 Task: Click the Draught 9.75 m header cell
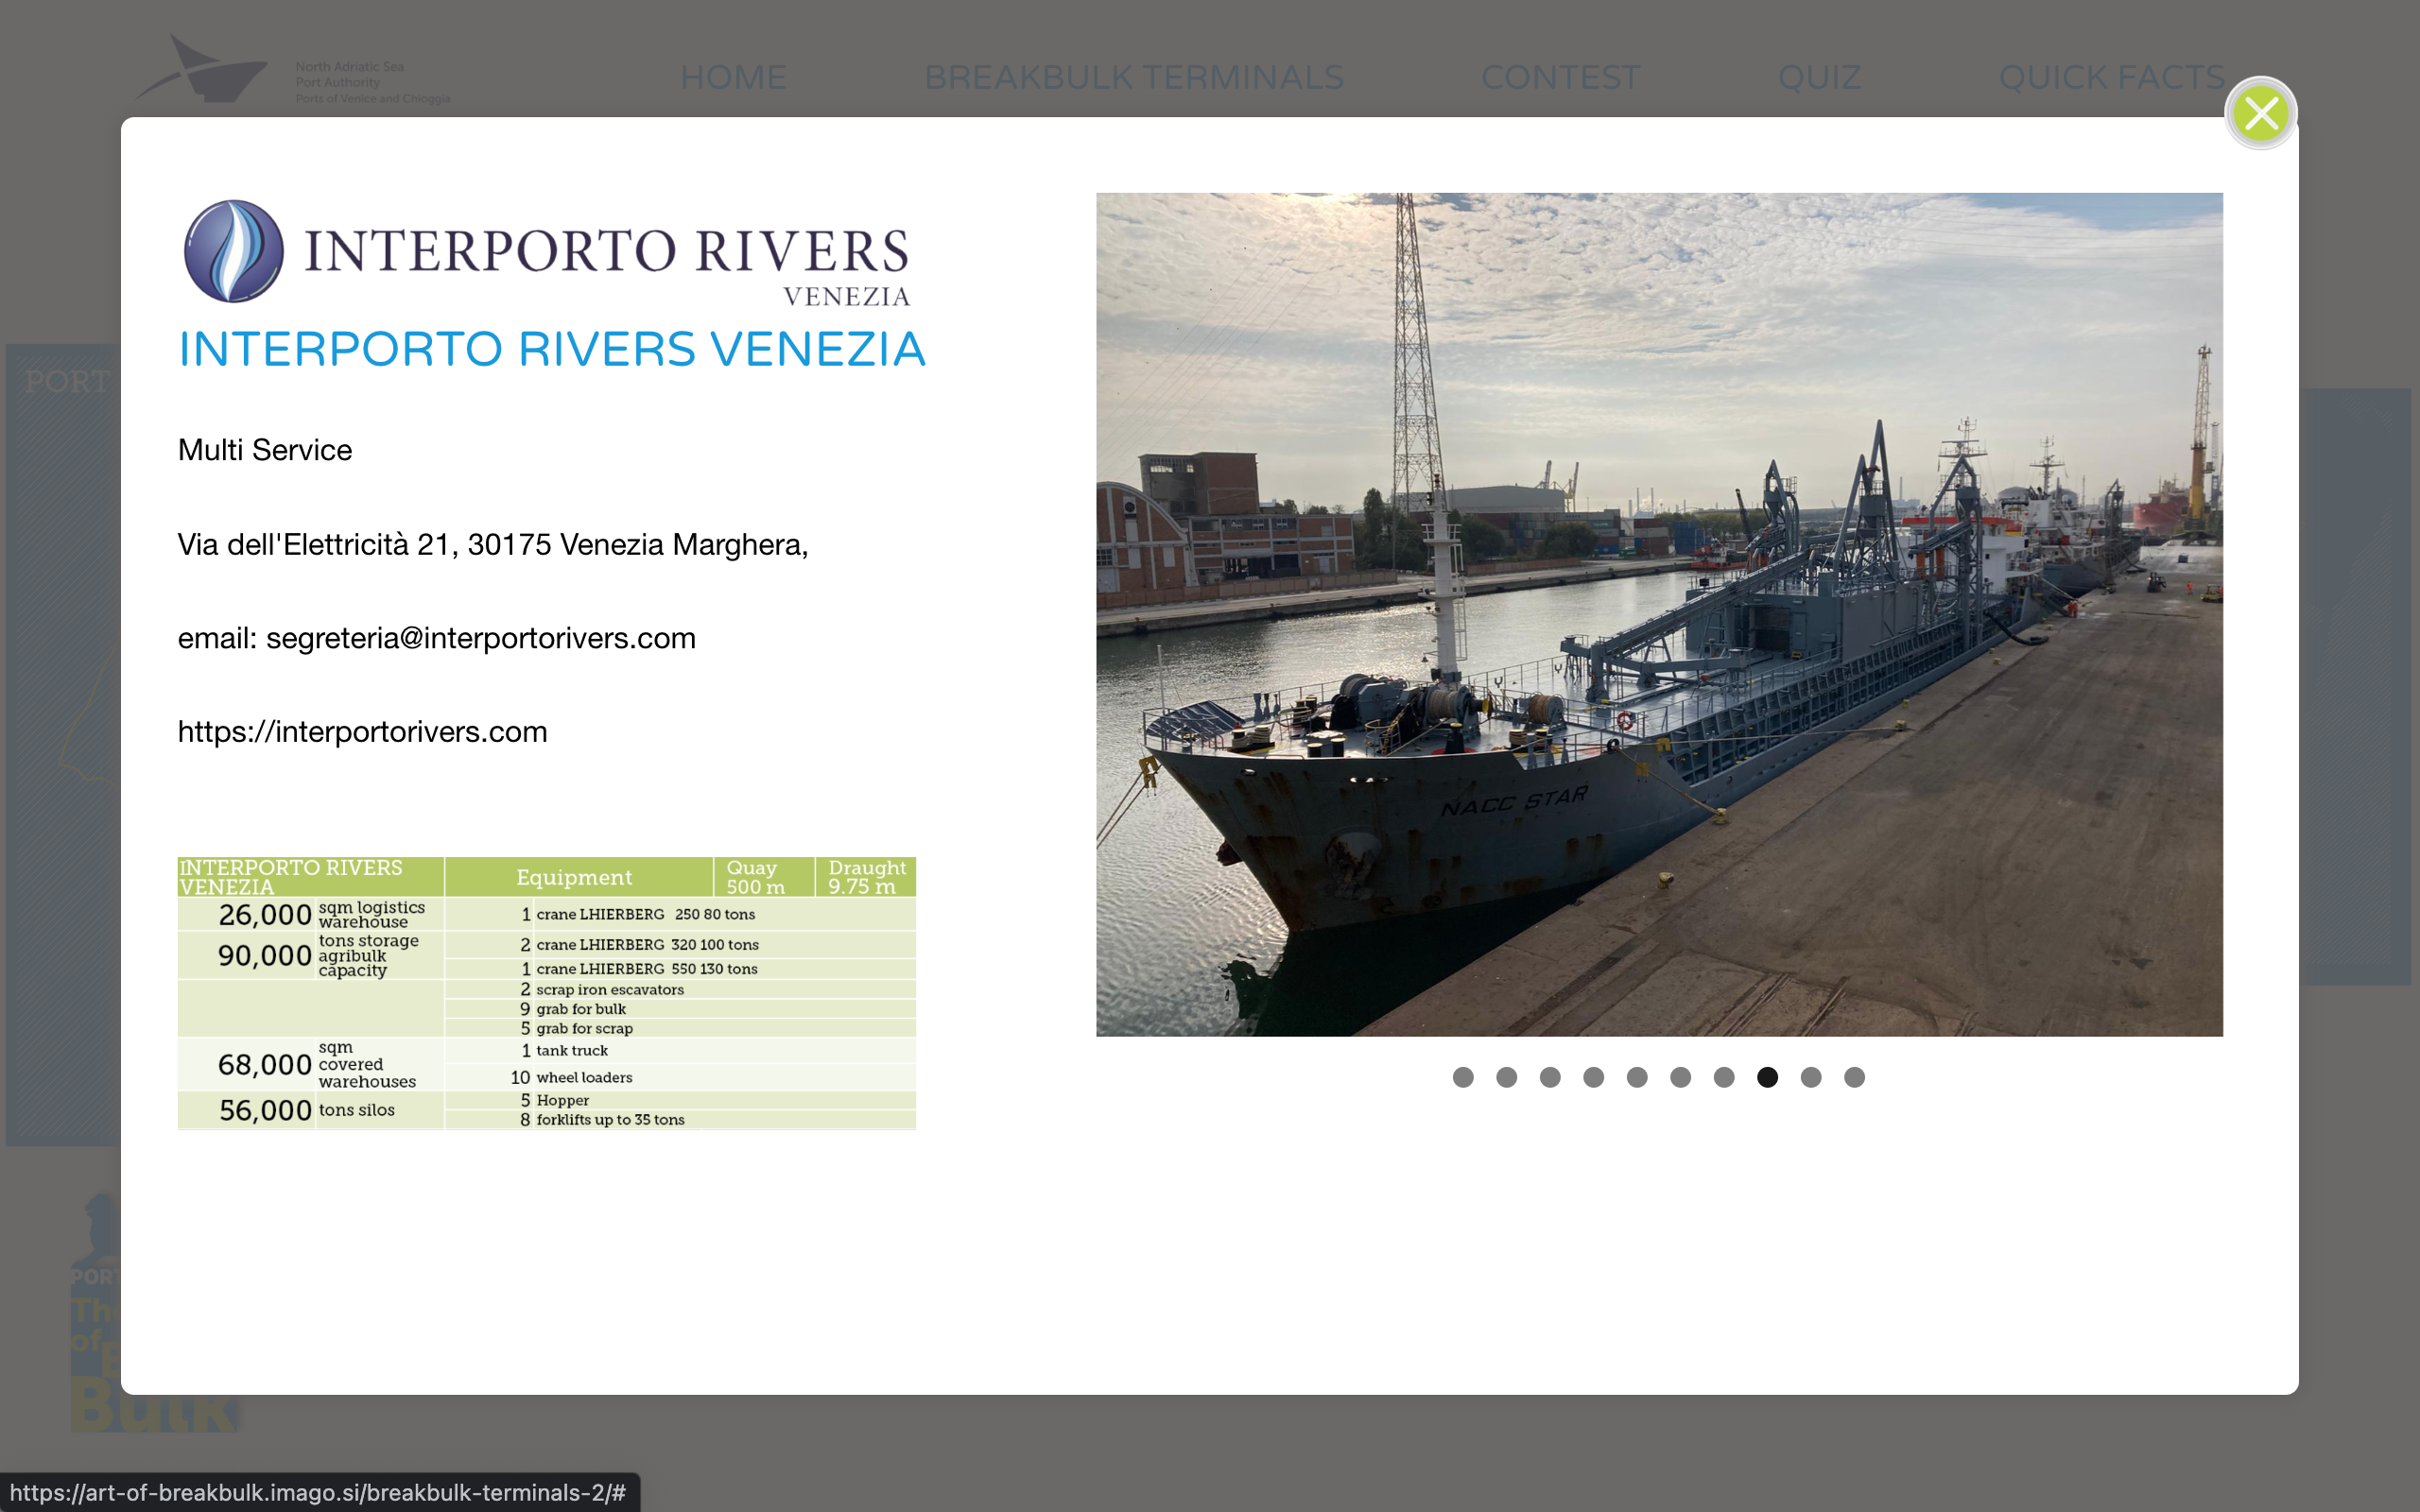coord(865,877)
